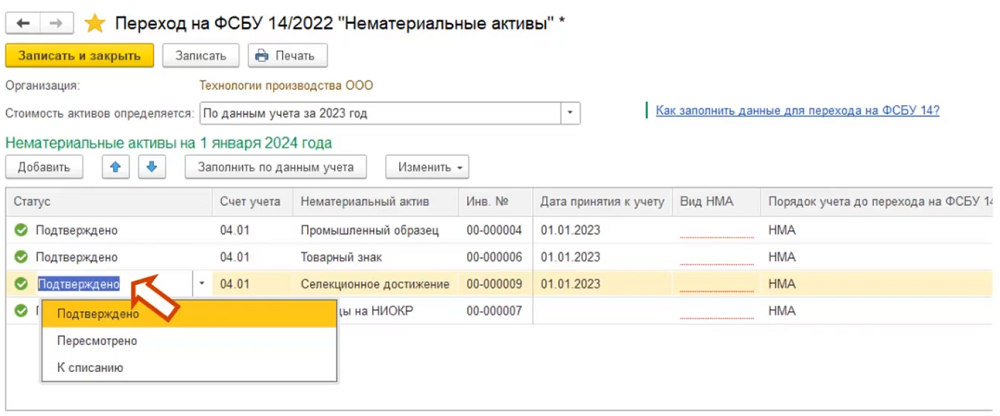Viewport: 1000px width, 416px height.
Task: Click status cell dropdown arrow in selected row
Action: (202, 284)
